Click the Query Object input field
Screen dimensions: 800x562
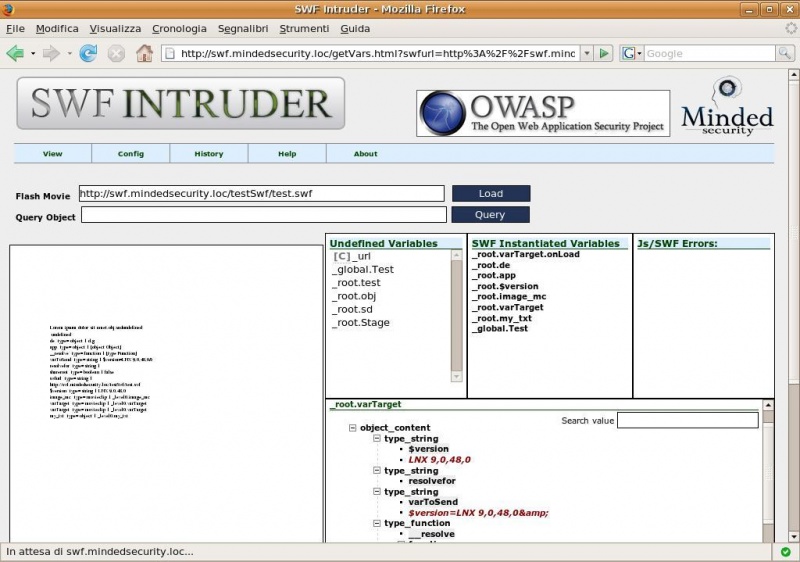click(x=264, y=215)
